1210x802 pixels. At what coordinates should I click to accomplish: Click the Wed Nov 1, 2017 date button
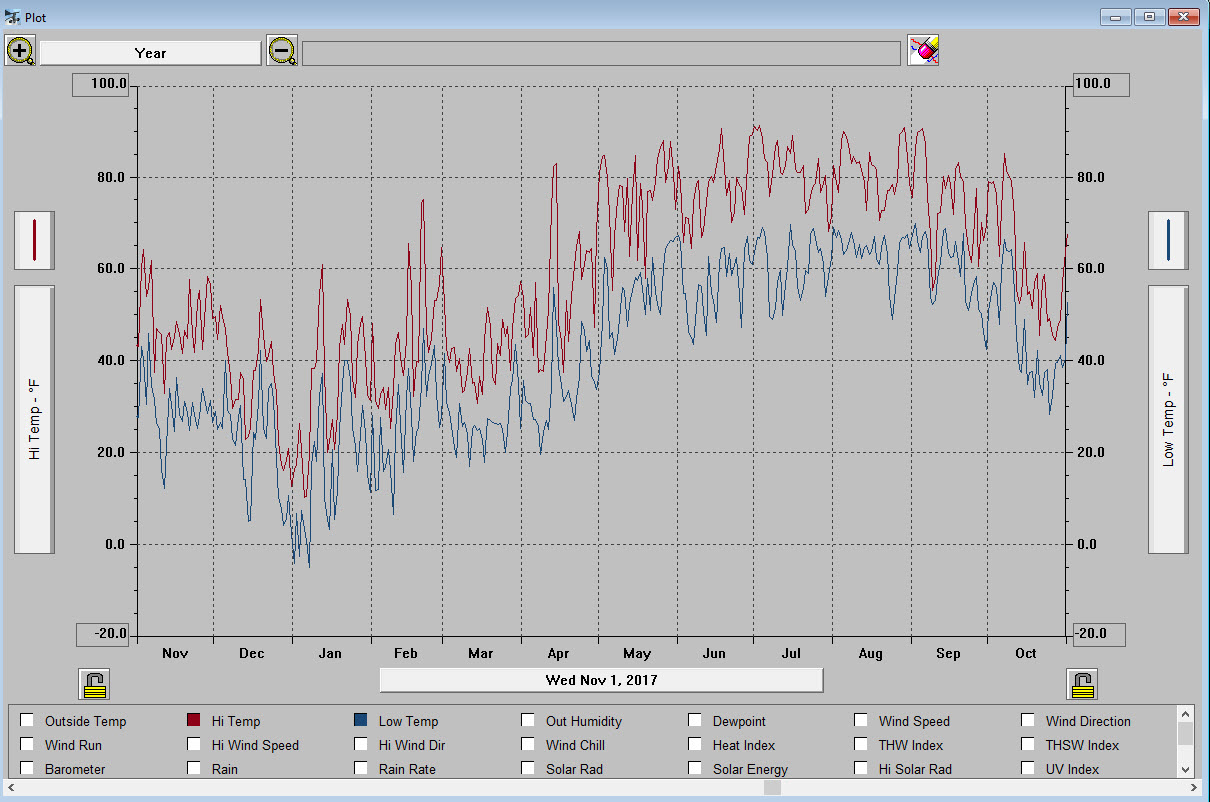click(x=601, y=680)
